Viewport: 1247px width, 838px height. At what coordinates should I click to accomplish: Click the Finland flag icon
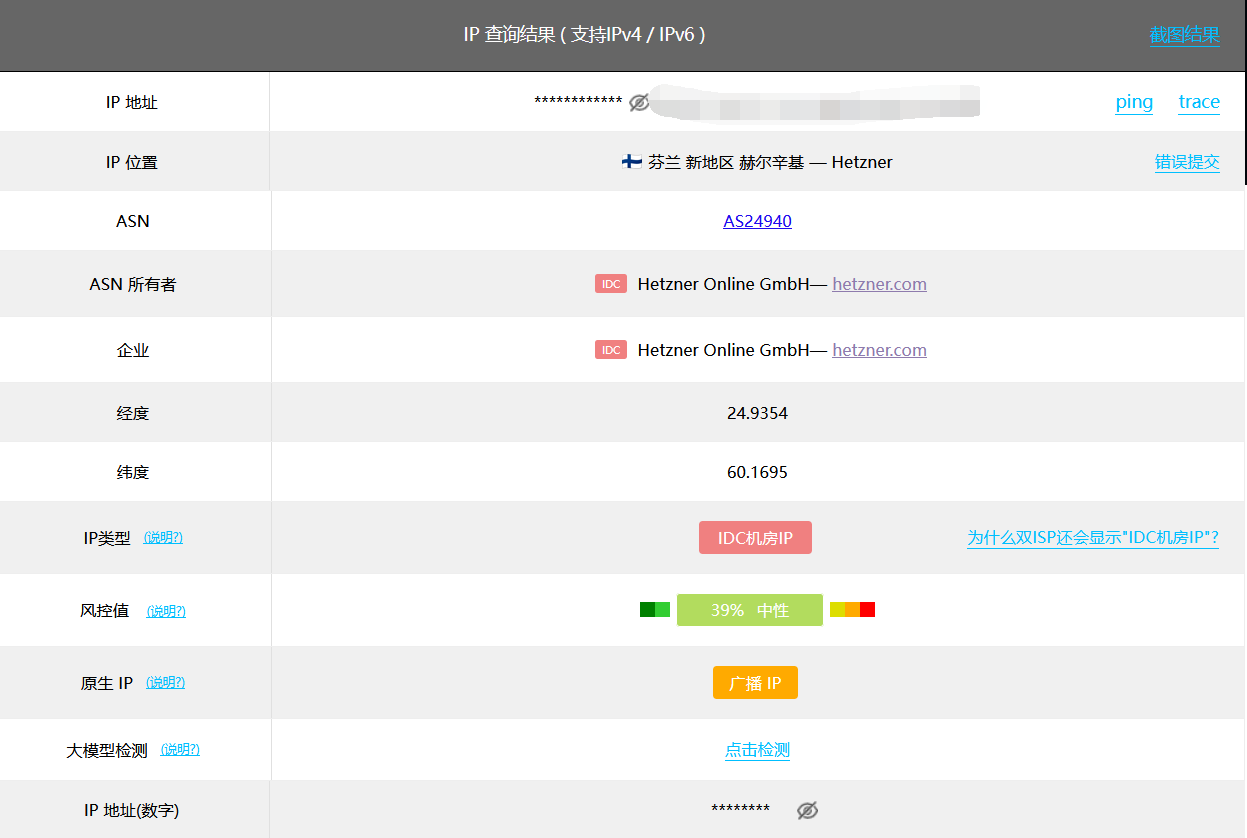(x=632, y=162)
